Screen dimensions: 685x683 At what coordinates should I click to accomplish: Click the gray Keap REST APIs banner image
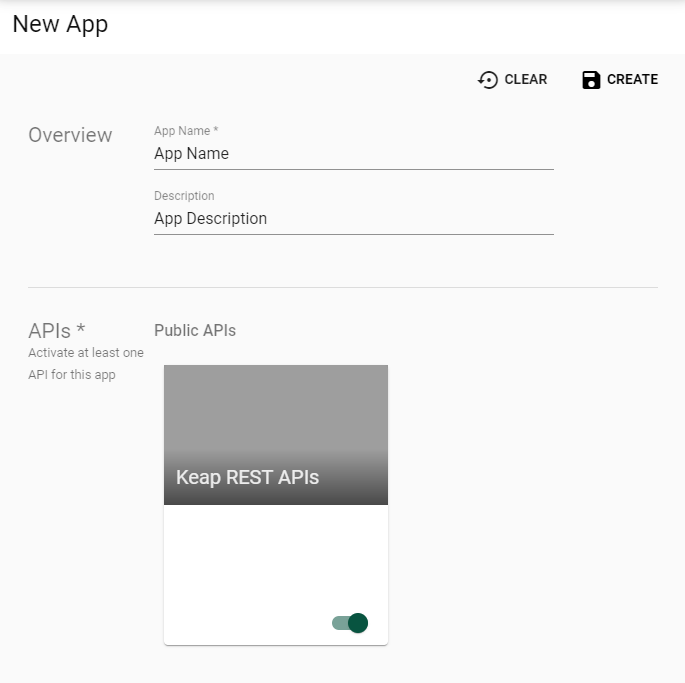(x=276, y=435)
